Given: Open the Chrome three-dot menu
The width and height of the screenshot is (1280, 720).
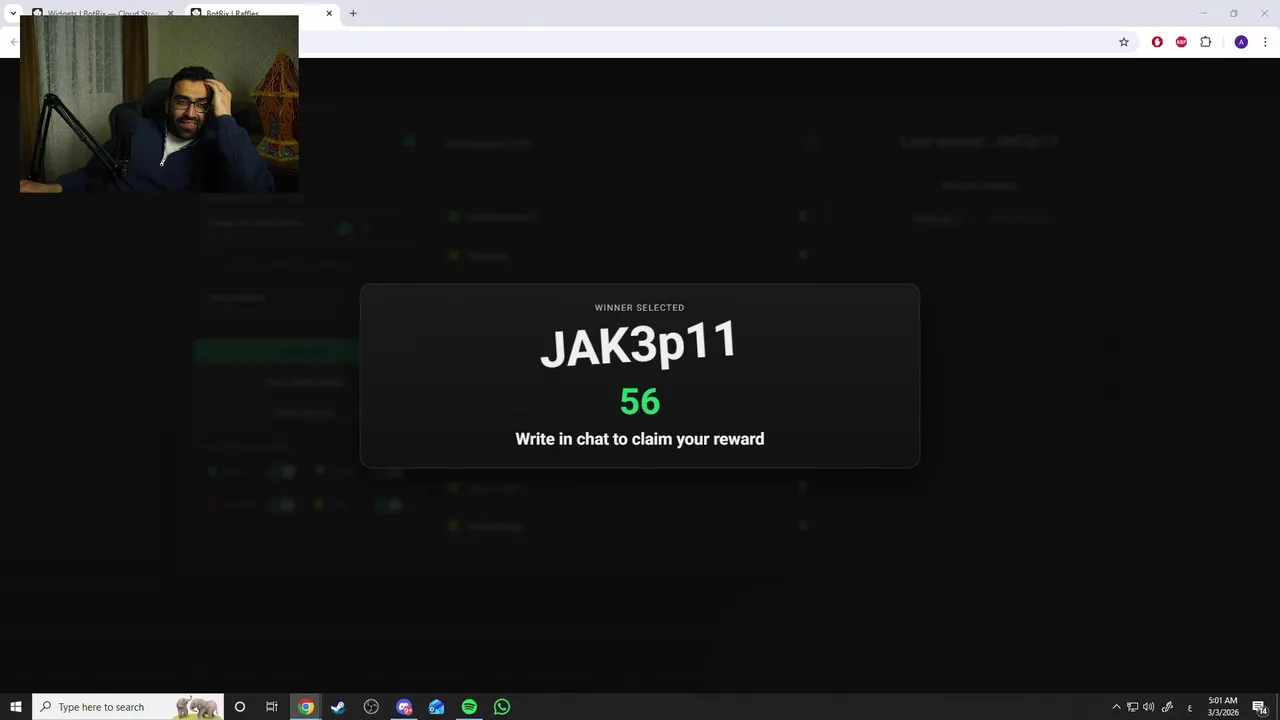Looking at the screenshot, I should click(1265, 42).
